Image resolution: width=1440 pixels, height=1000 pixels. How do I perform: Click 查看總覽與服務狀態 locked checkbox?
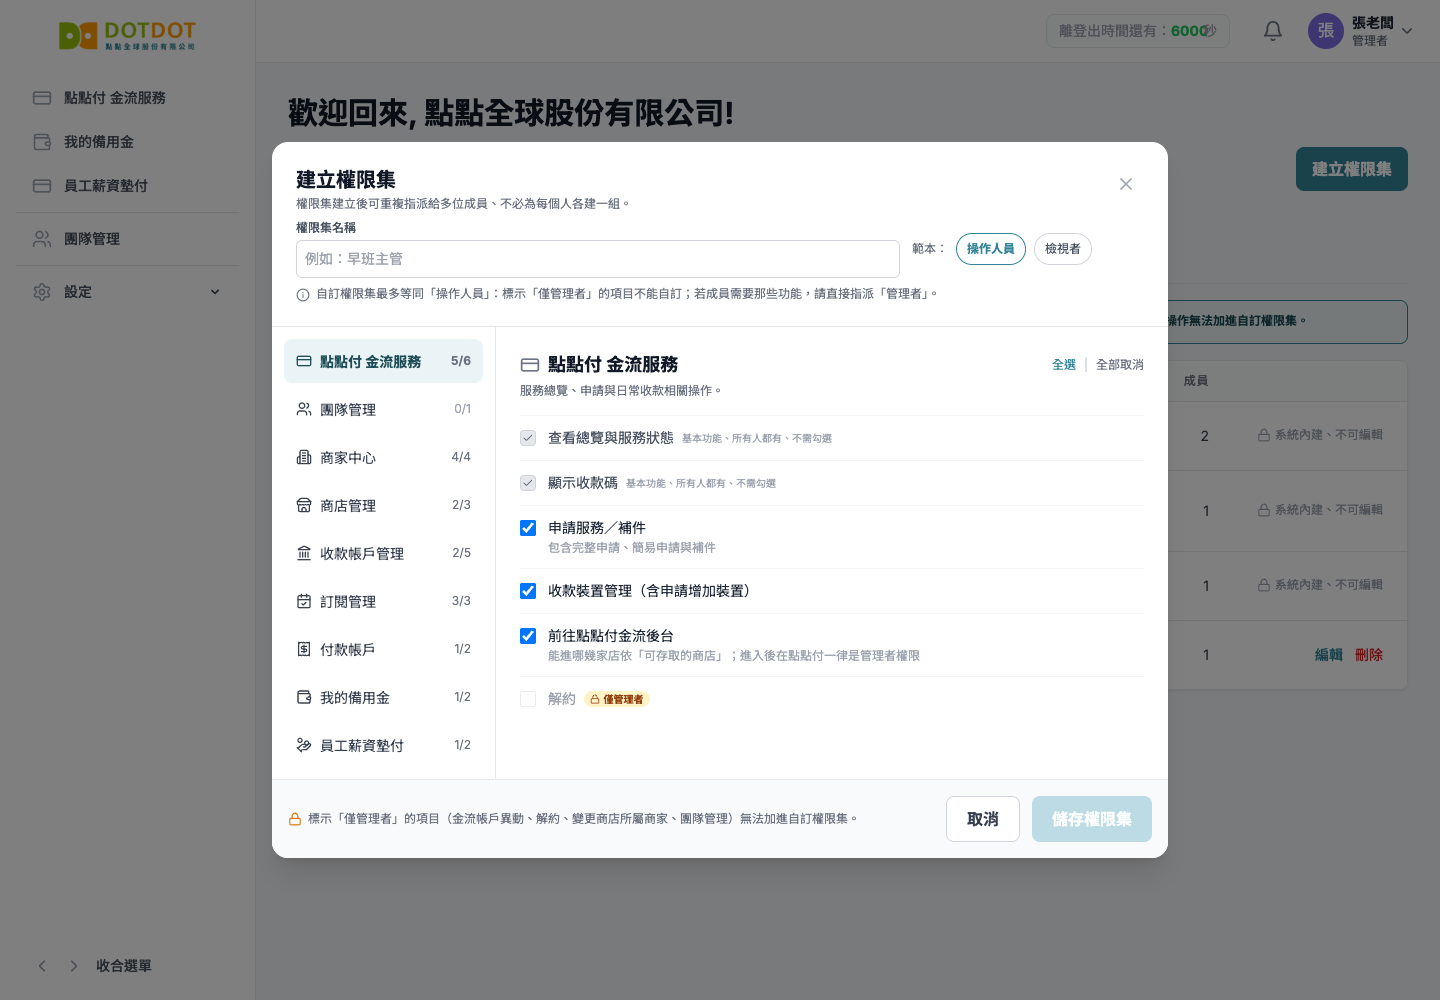(528, 438)
